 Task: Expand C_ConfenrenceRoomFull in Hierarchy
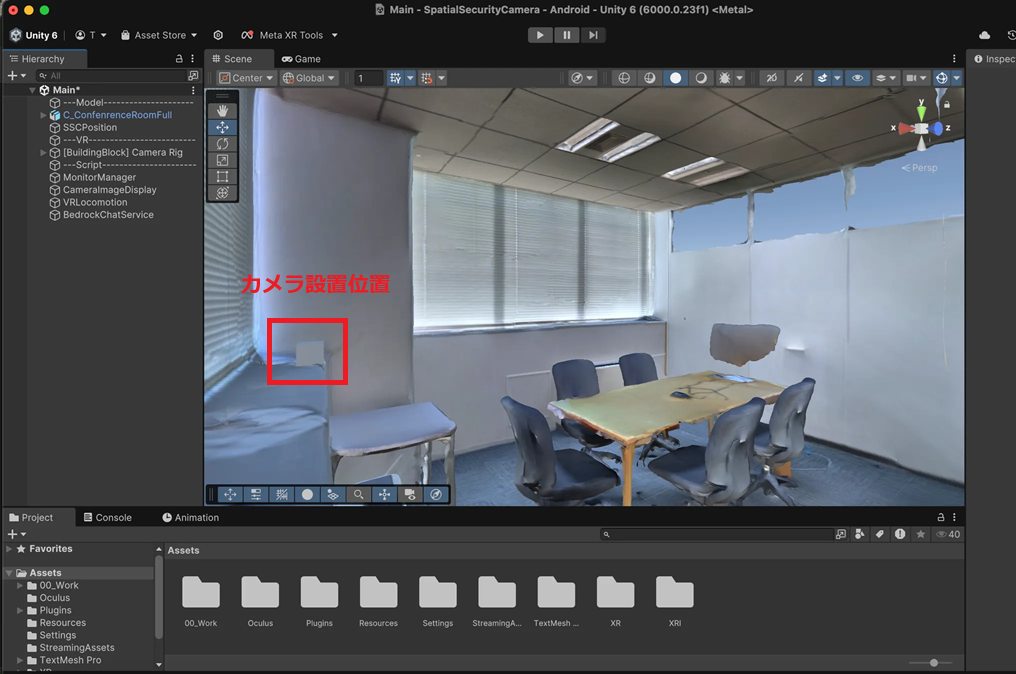pos(43,115)
